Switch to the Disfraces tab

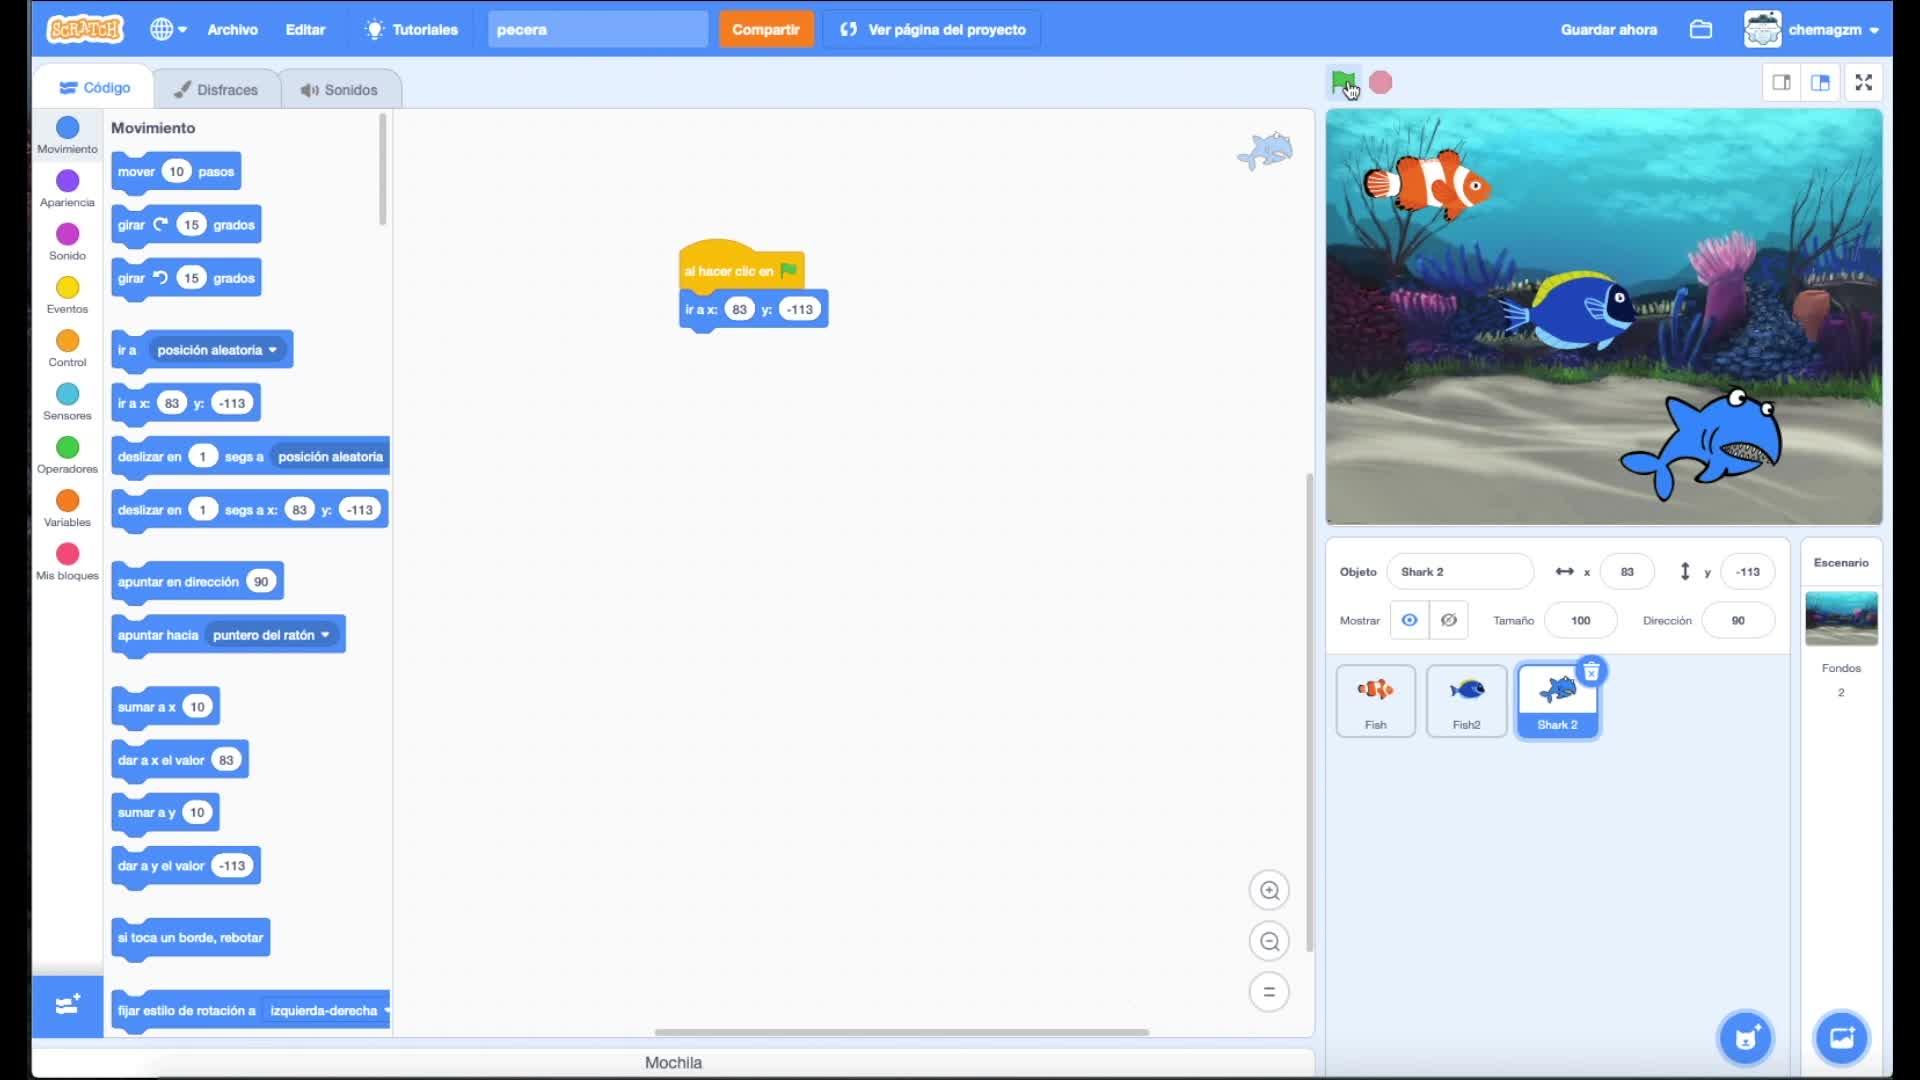(216, 89)
